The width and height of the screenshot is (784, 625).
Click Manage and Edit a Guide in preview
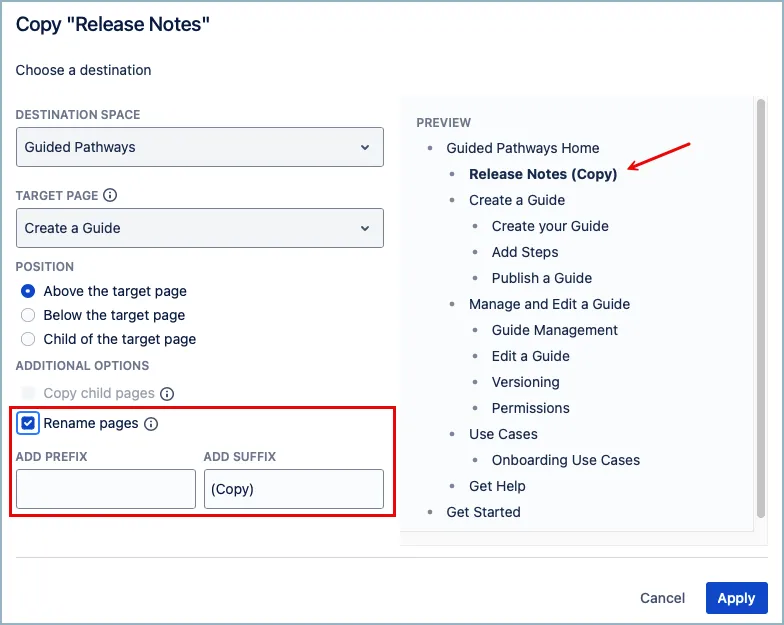point(549,304)
